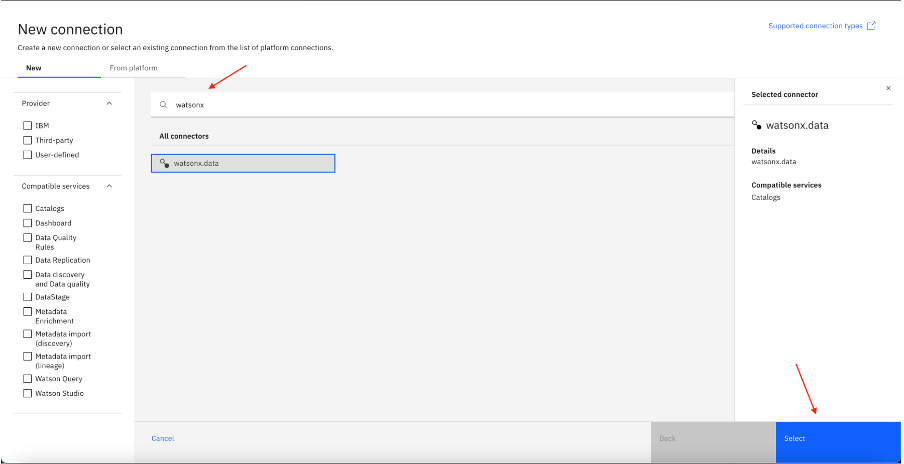Viewport: 904px width, 464px height.
Task: Check the Third-party provider filter
Action: pos(27,141)
